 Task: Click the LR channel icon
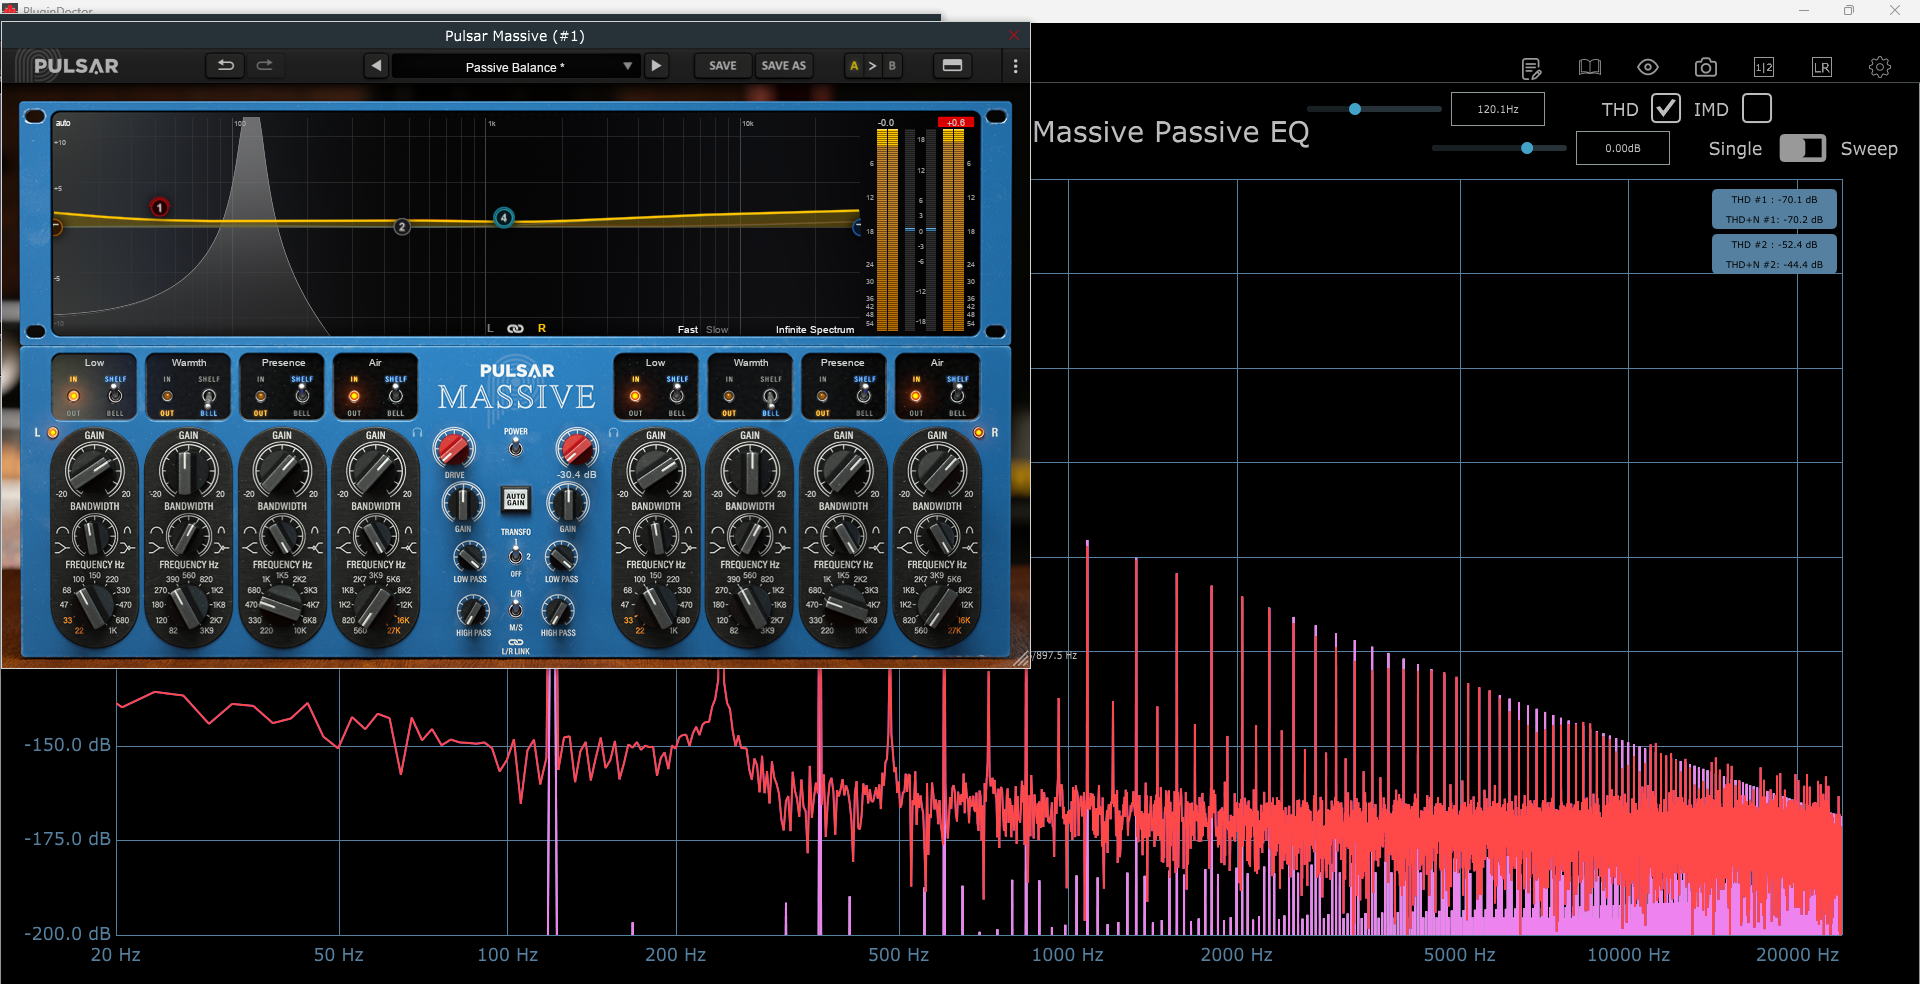(x=1821, y=67)
